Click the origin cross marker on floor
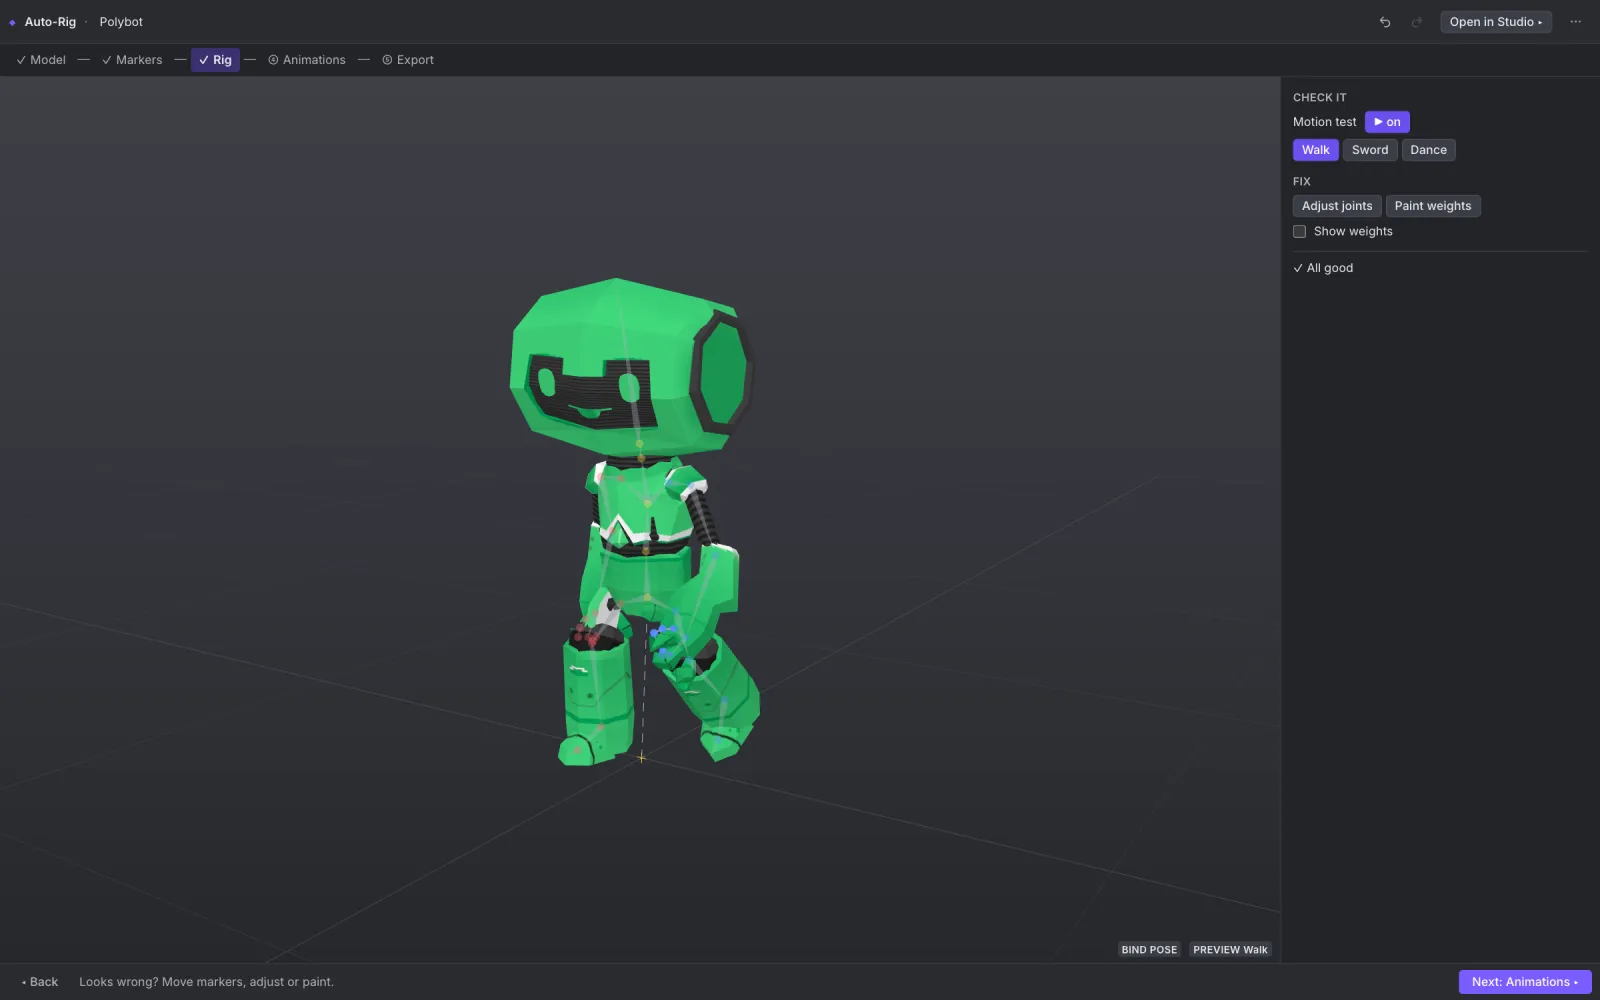The height and width of the screenshot is (1000, 1600). [x=641, y=758]
